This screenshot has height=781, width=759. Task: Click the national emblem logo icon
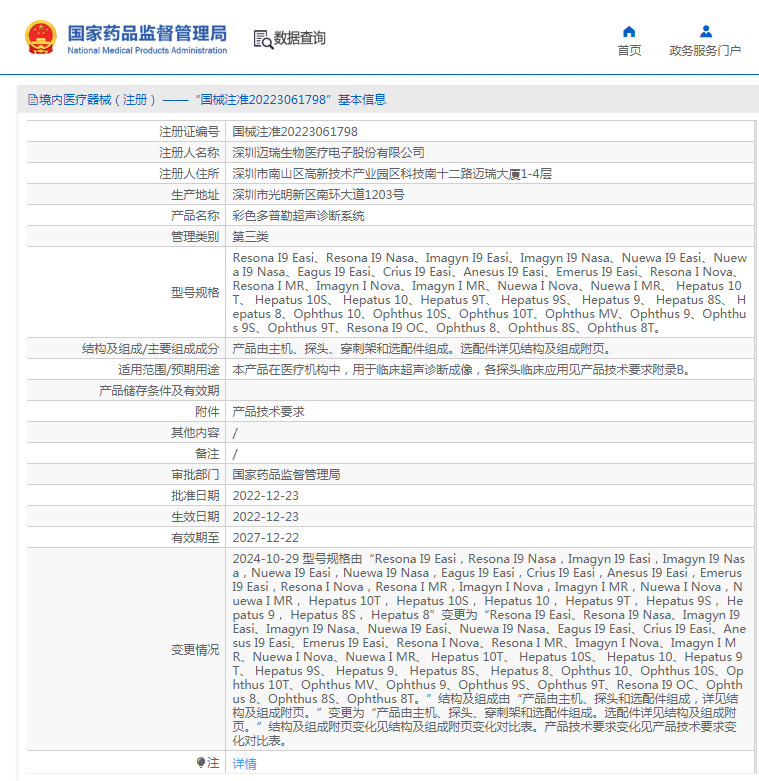[x=41, y=37]
